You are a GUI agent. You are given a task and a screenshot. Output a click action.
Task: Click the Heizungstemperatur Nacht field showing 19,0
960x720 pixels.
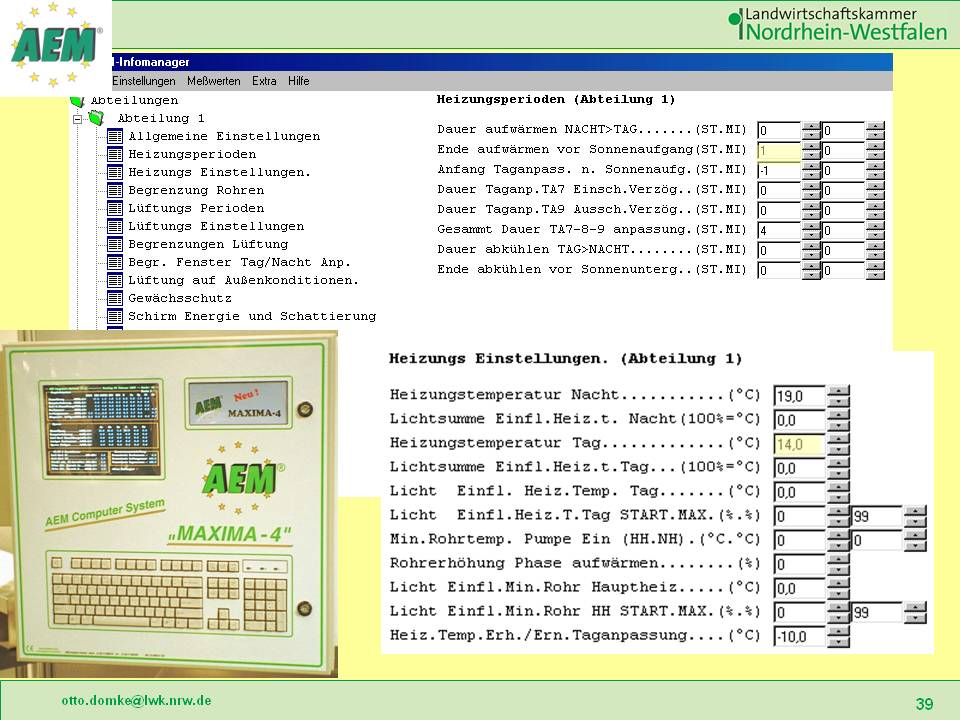799,395
